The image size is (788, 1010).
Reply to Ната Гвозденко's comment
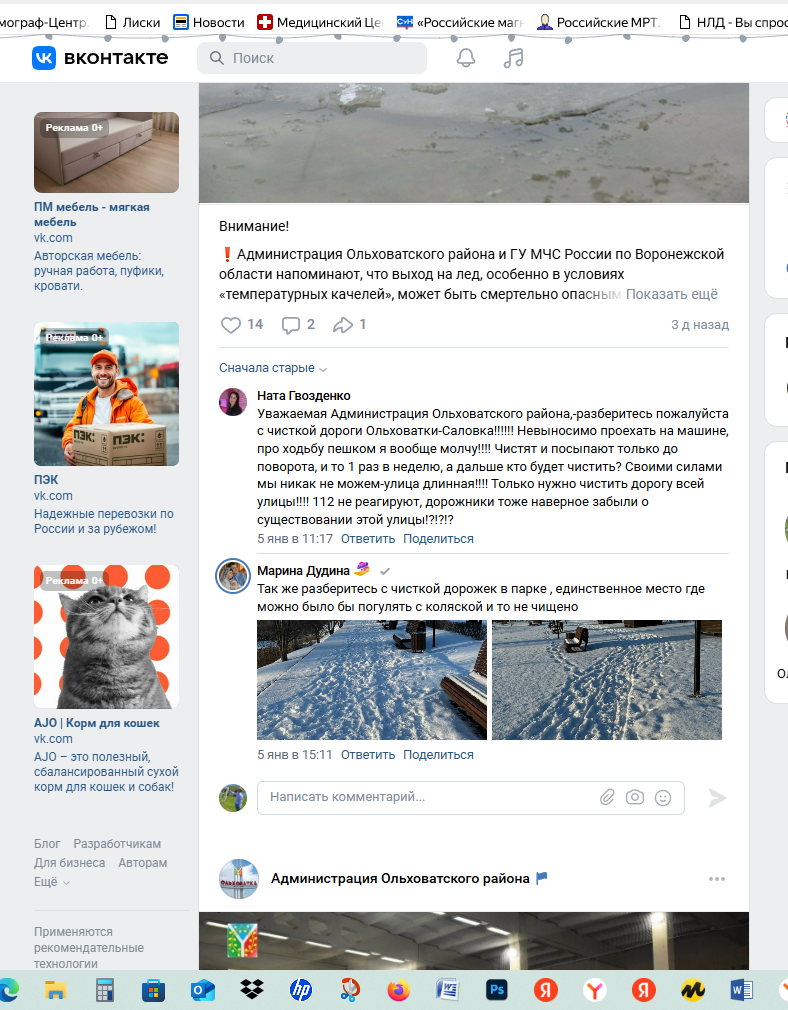368,538
